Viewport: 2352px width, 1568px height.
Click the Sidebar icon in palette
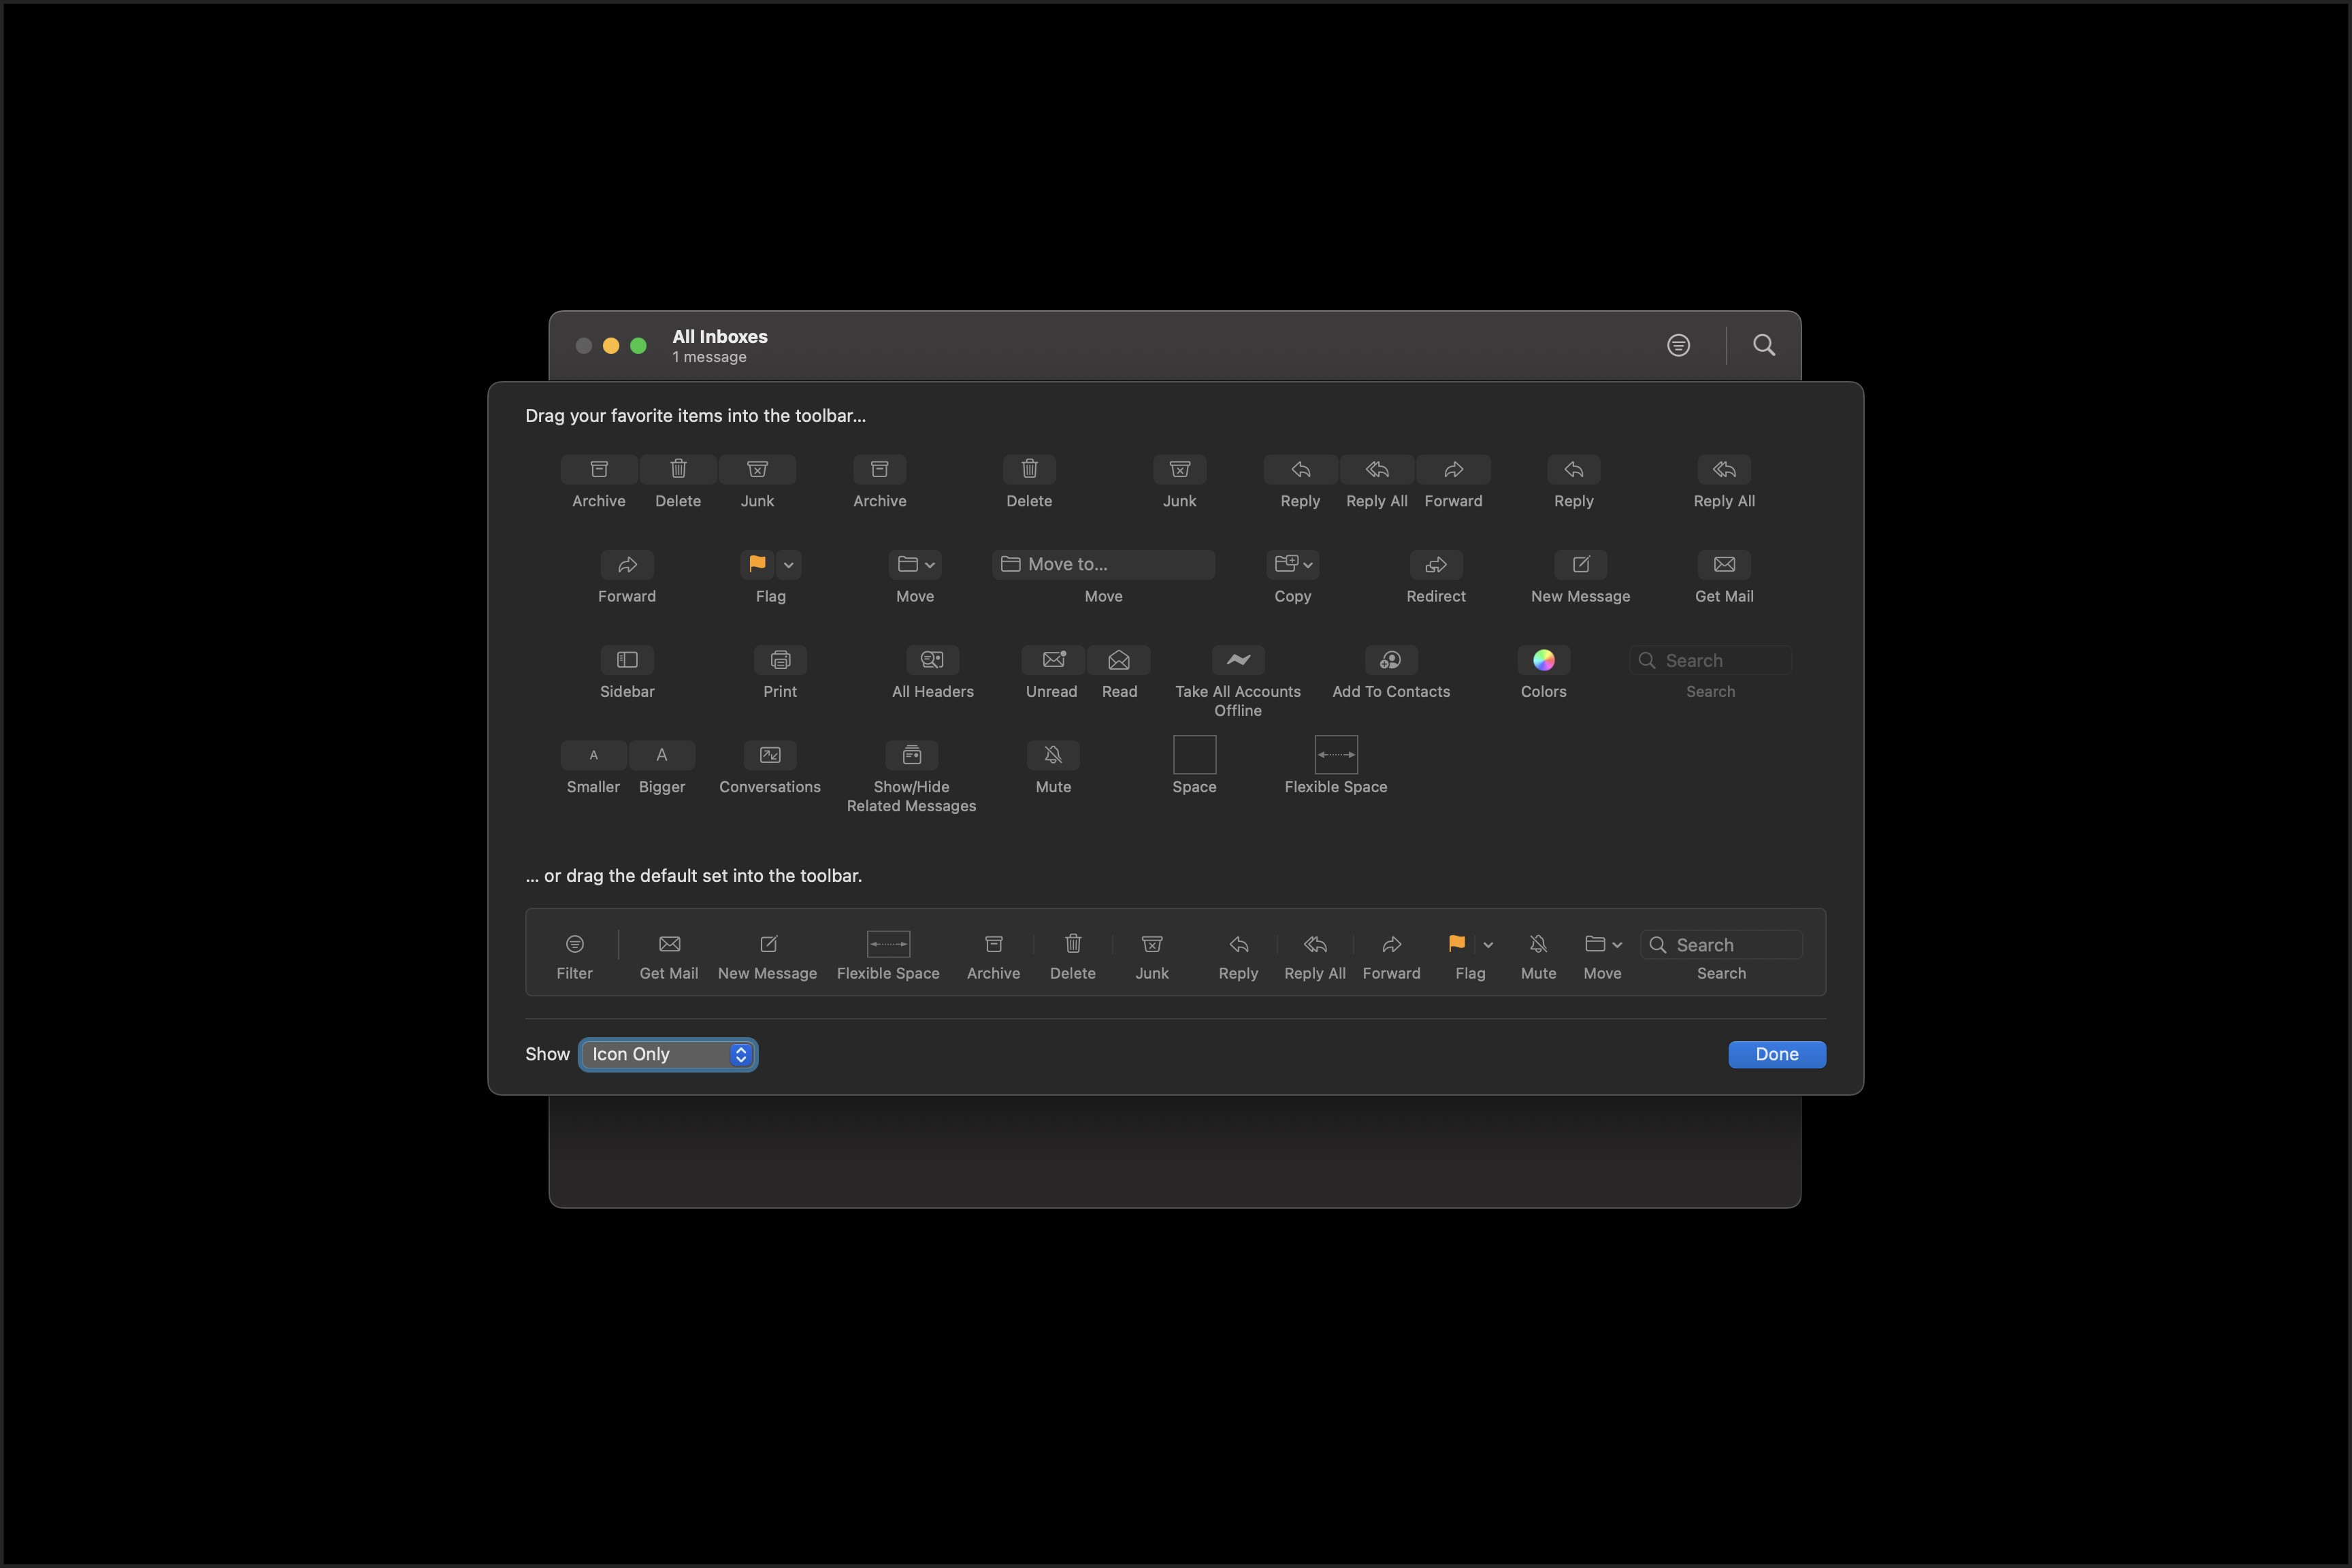pos(627,660)
